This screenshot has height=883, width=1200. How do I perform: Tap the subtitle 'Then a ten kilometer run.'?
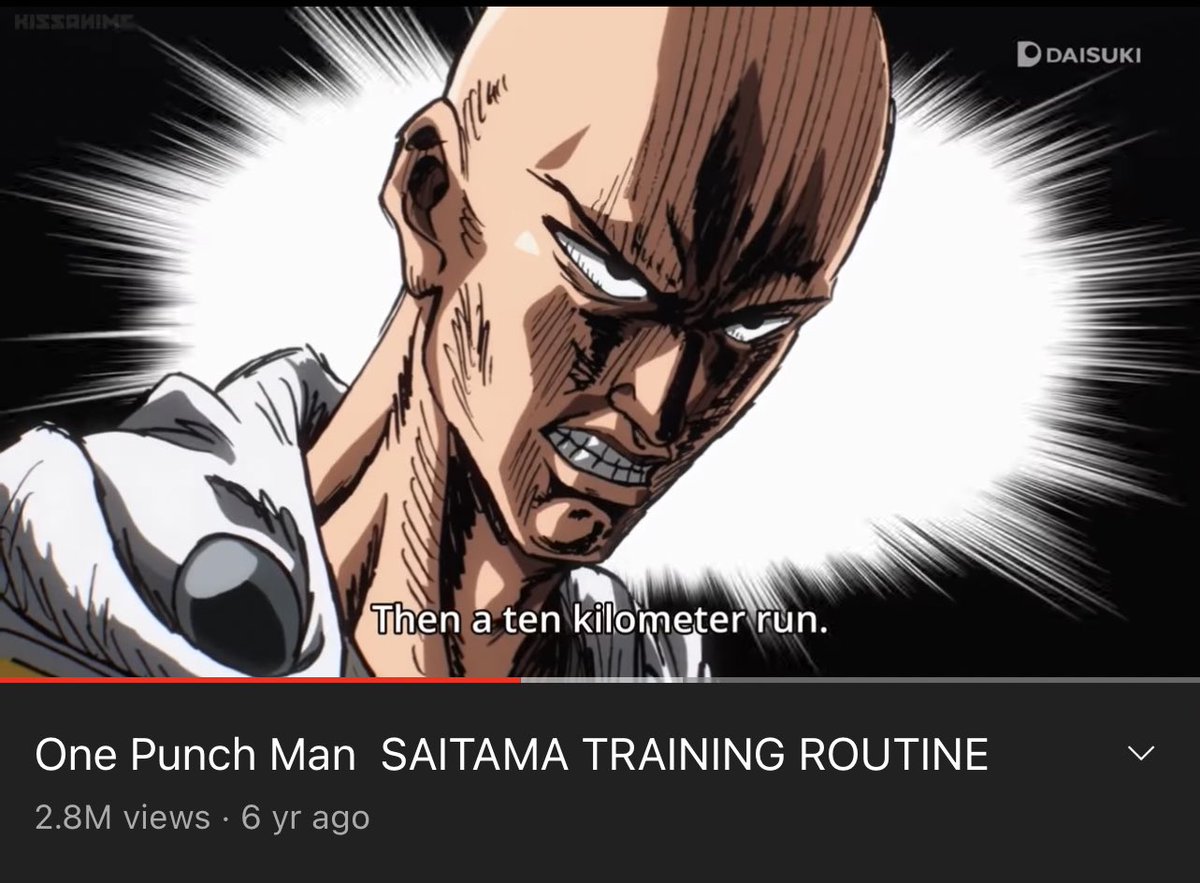point(600,620)
